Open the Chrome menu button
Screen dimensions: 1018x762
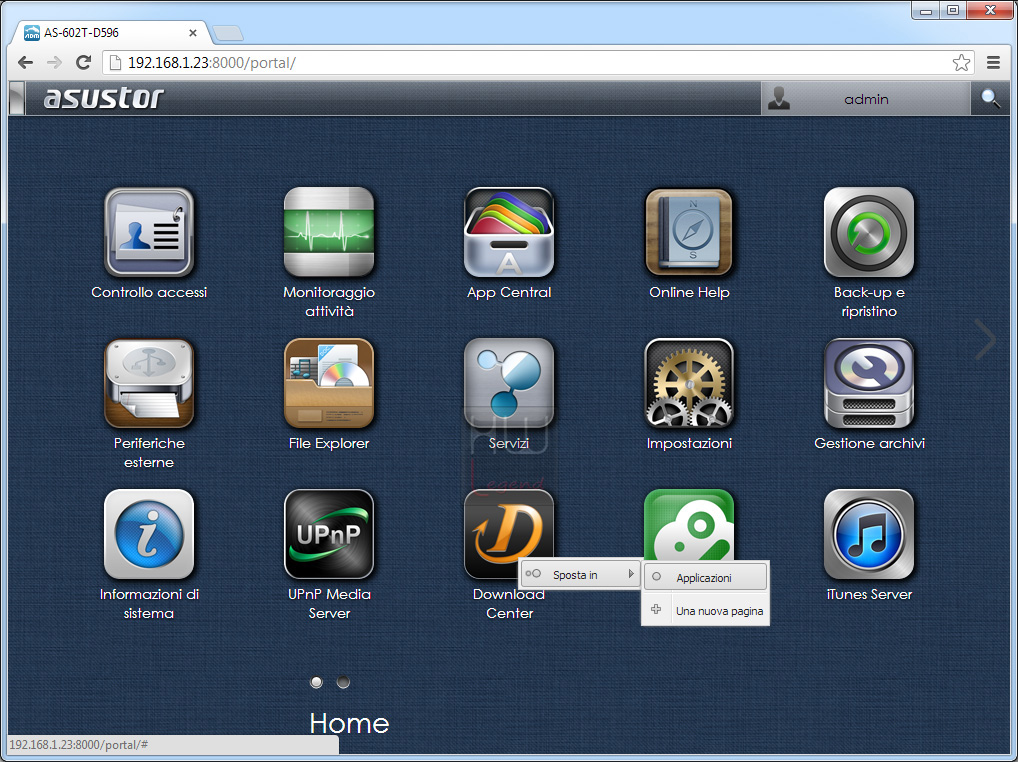click(x=993, y=62)
